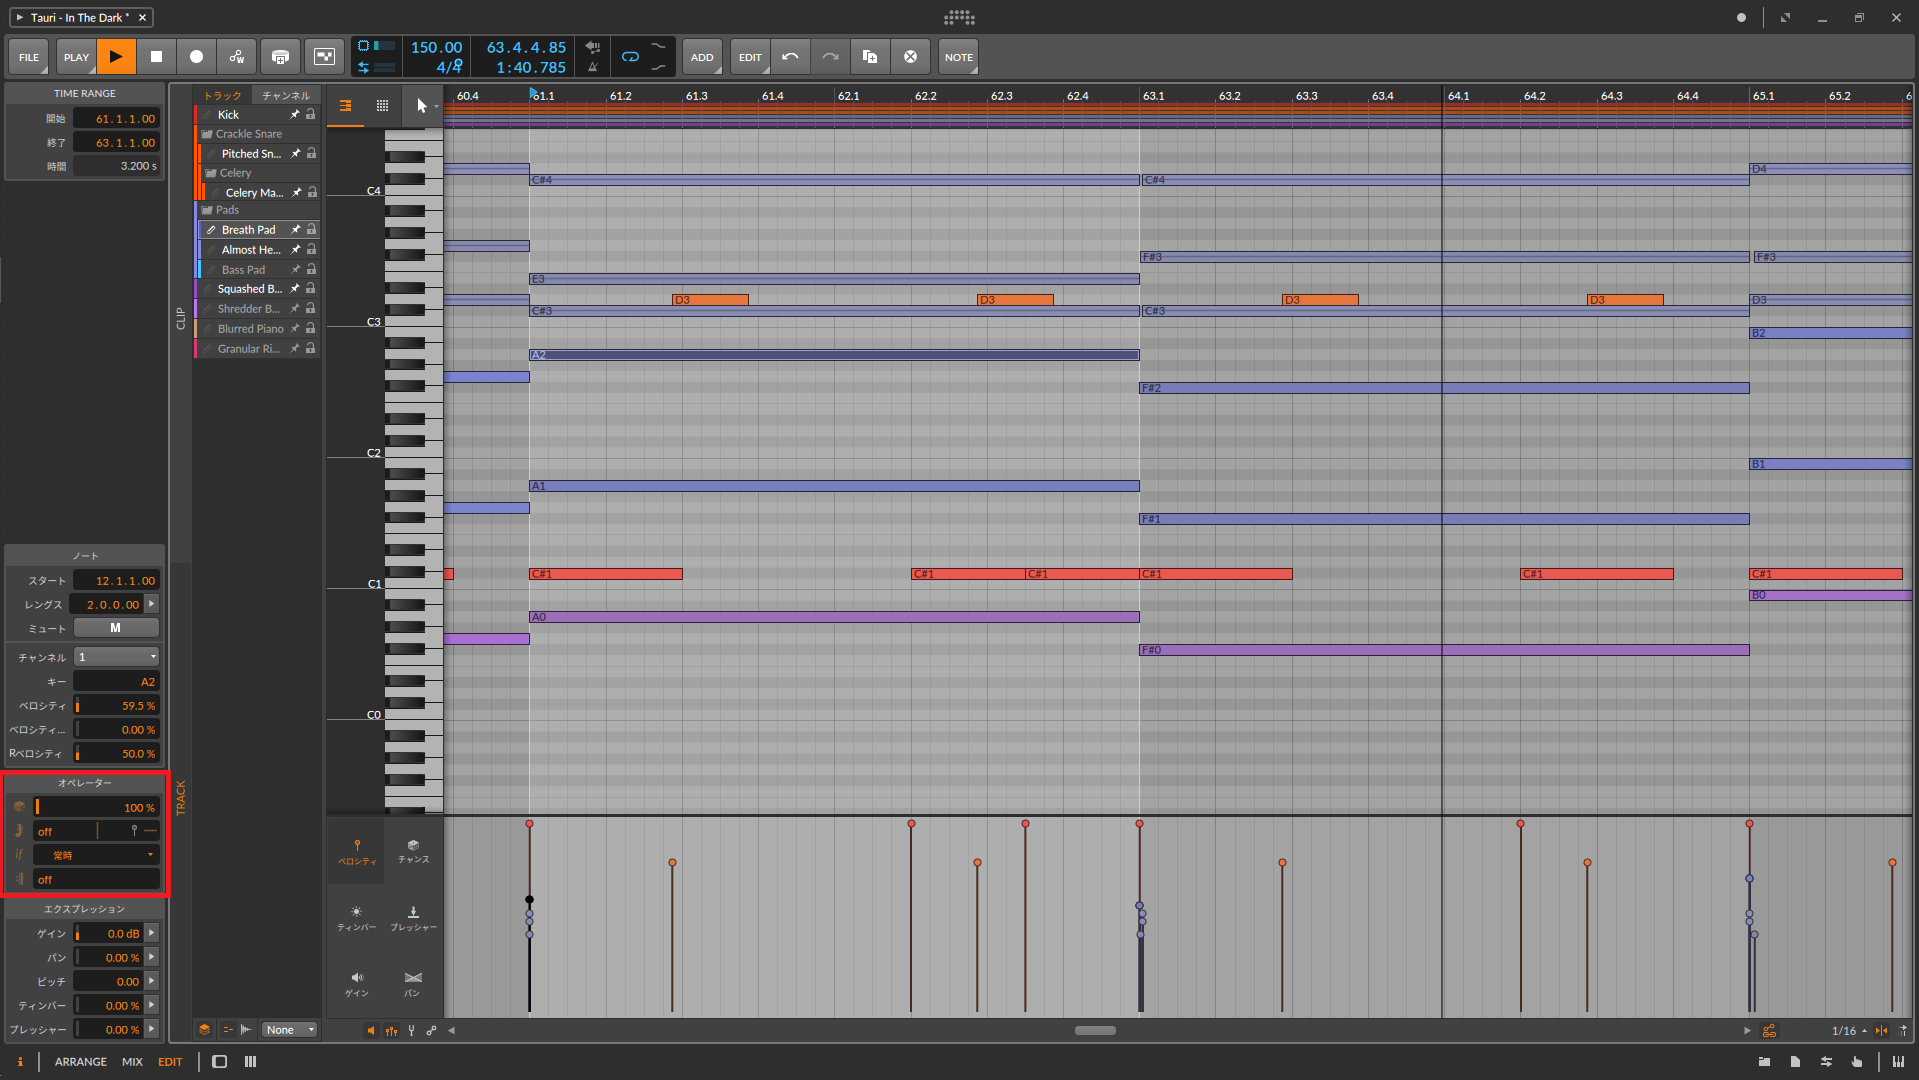Viewport: 1919px width, 1080px height.
Task: Select drum grid view icon
Action: (382, 105)
